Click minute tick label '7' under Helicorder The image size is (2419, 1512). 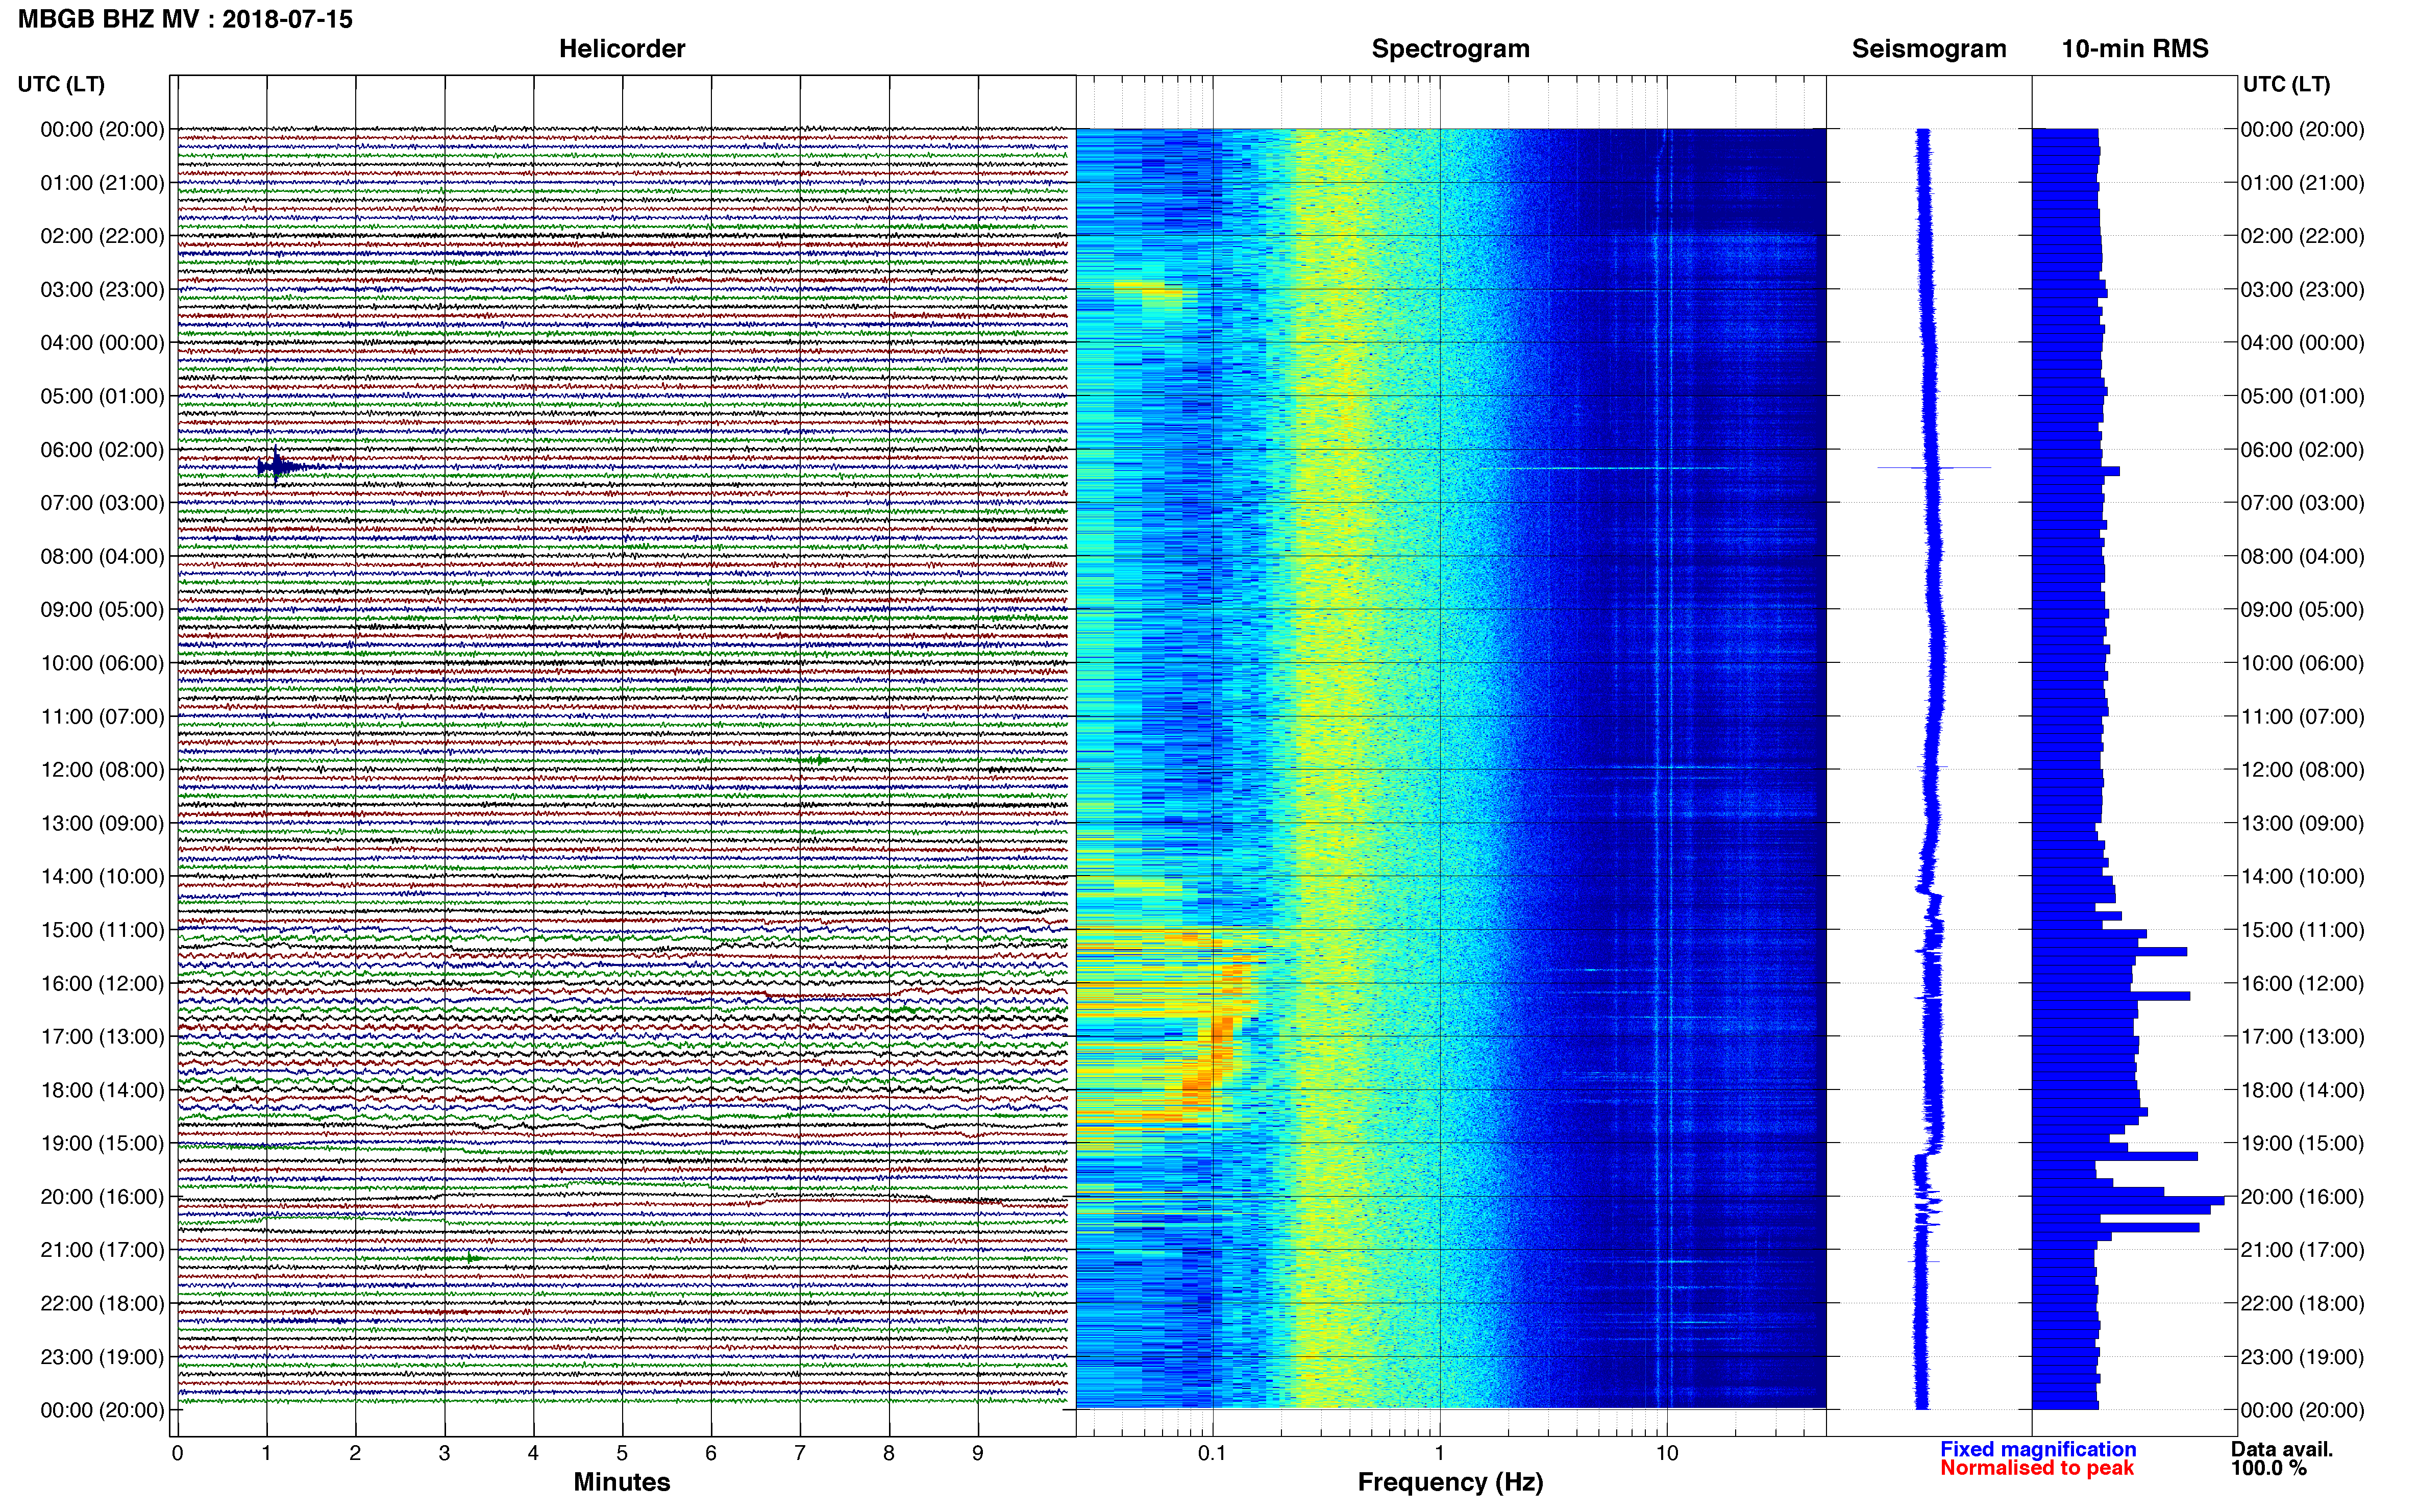pos(800,1454)
